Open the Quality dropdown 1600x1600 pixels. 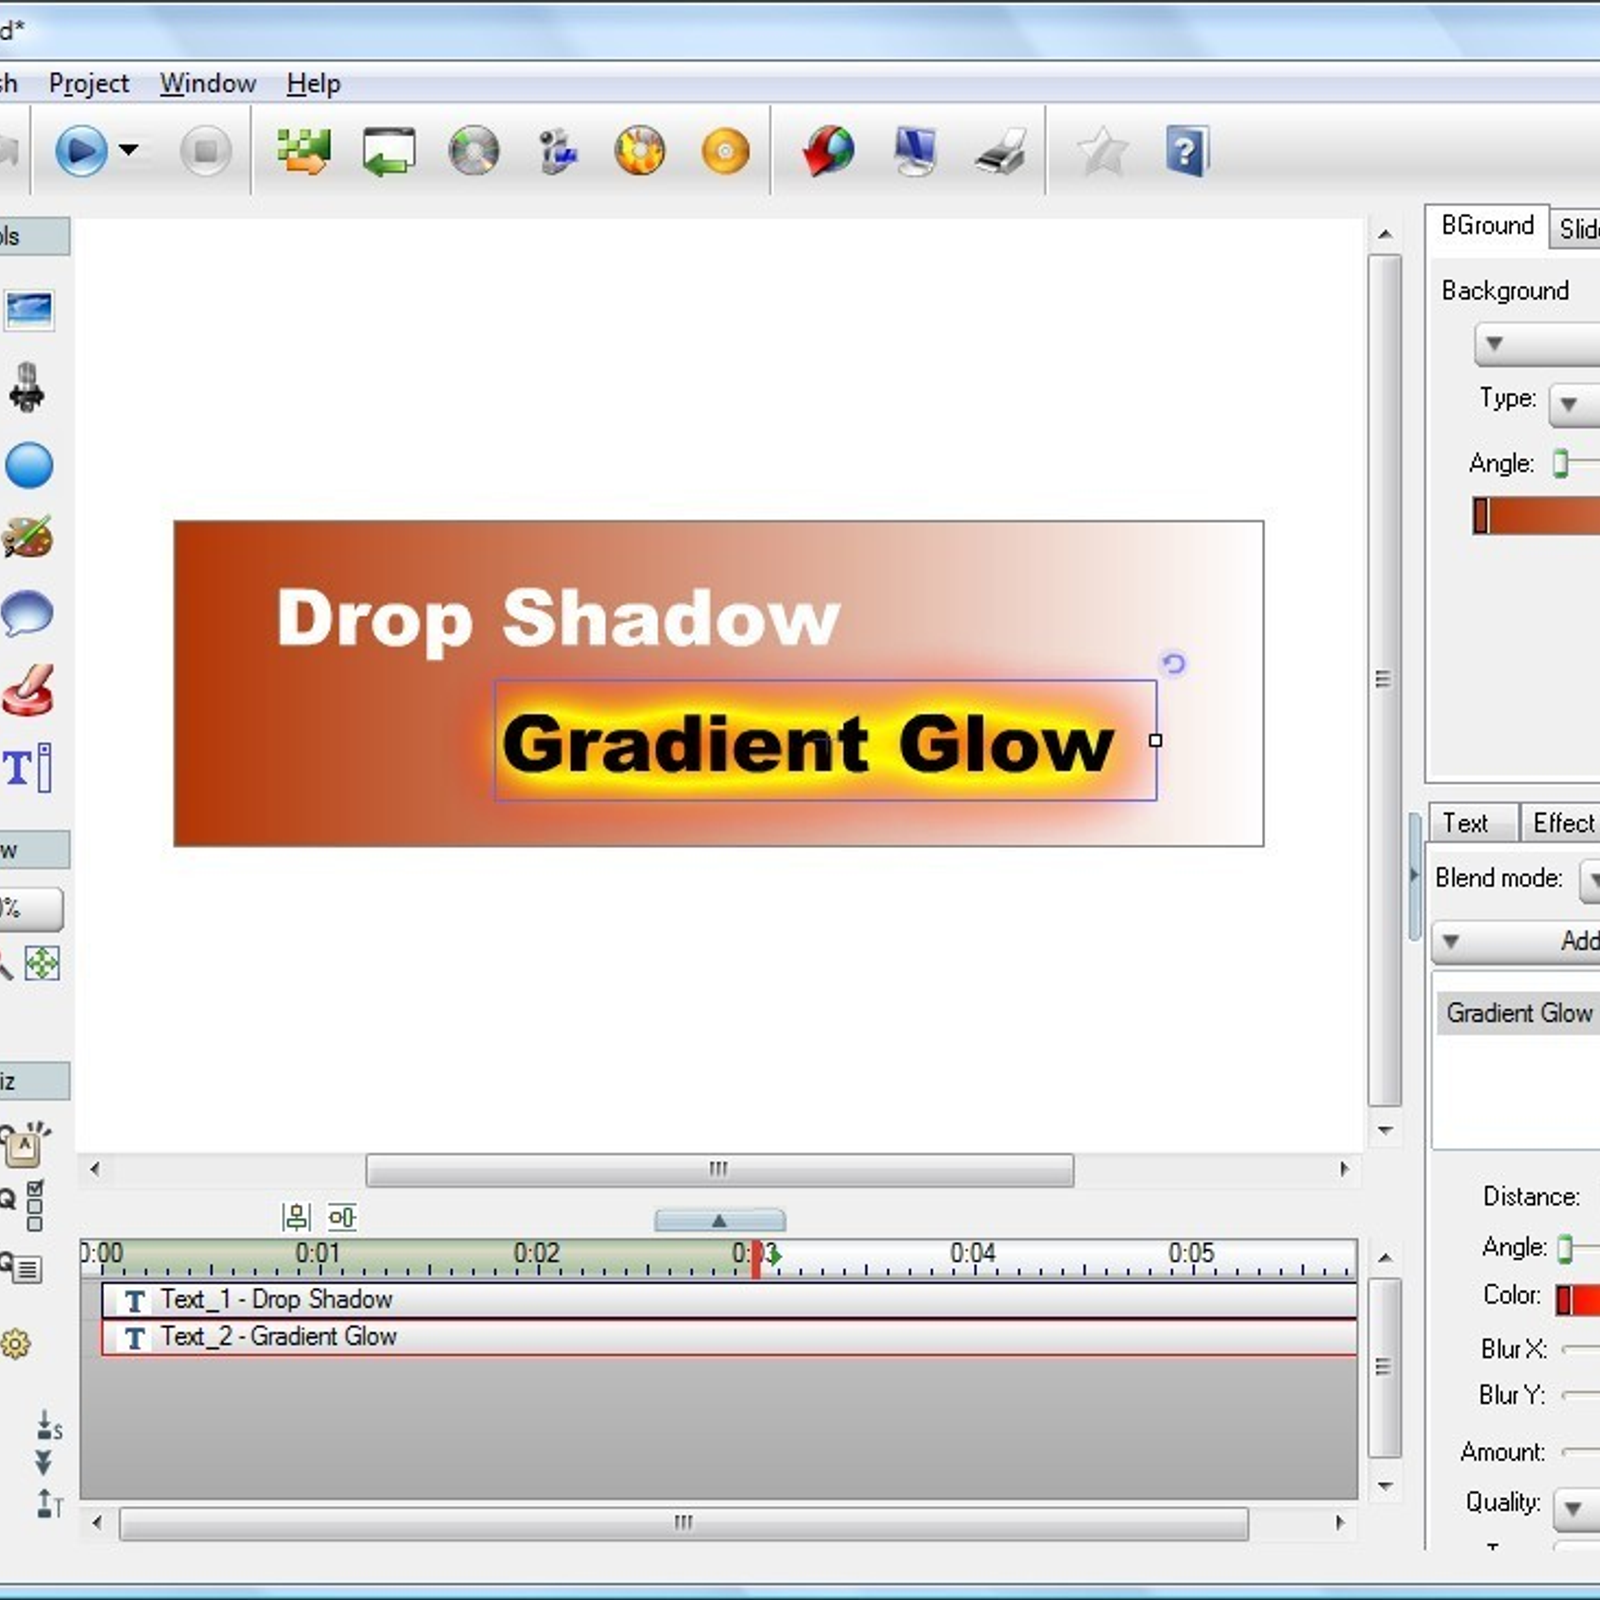(x=1577, y=1508)
